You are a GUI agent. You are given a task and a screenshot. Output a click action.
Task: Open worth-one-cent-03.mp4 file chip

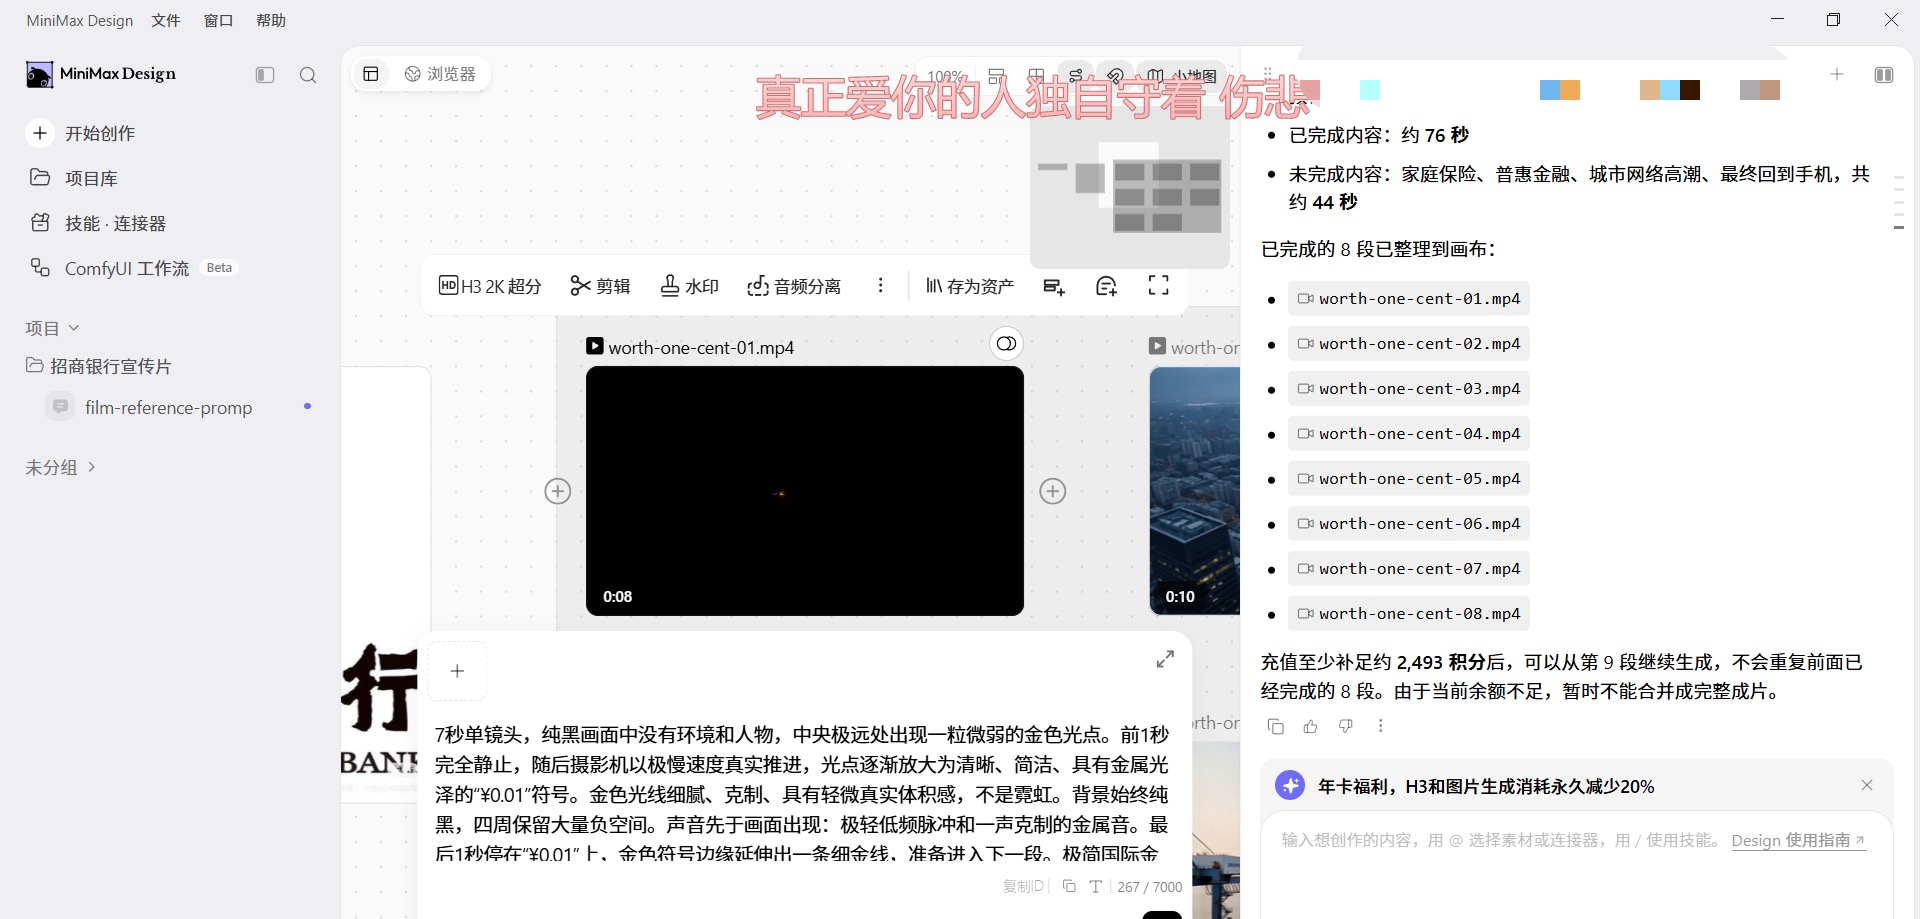pos(1409,389)
